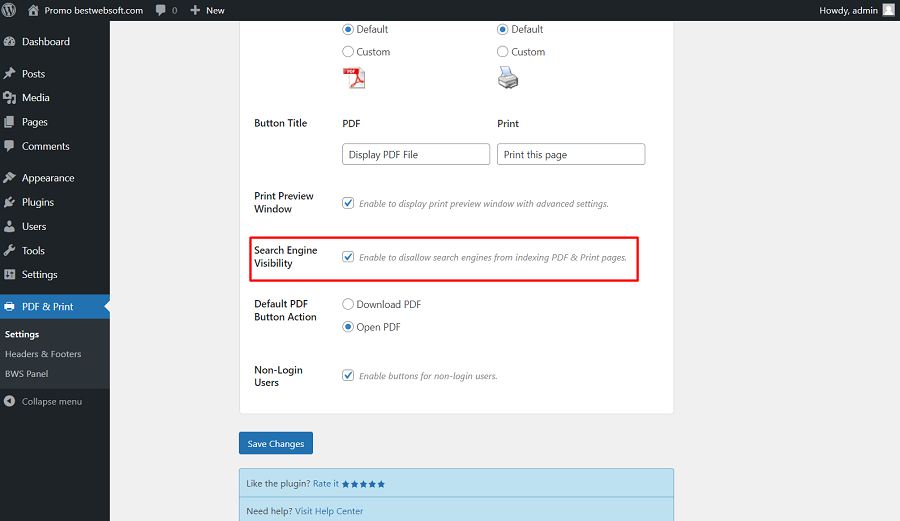The height and width of the screenshot is (521, 900).
Task: Click the home icon beside the site name
Action: point(33,10)
